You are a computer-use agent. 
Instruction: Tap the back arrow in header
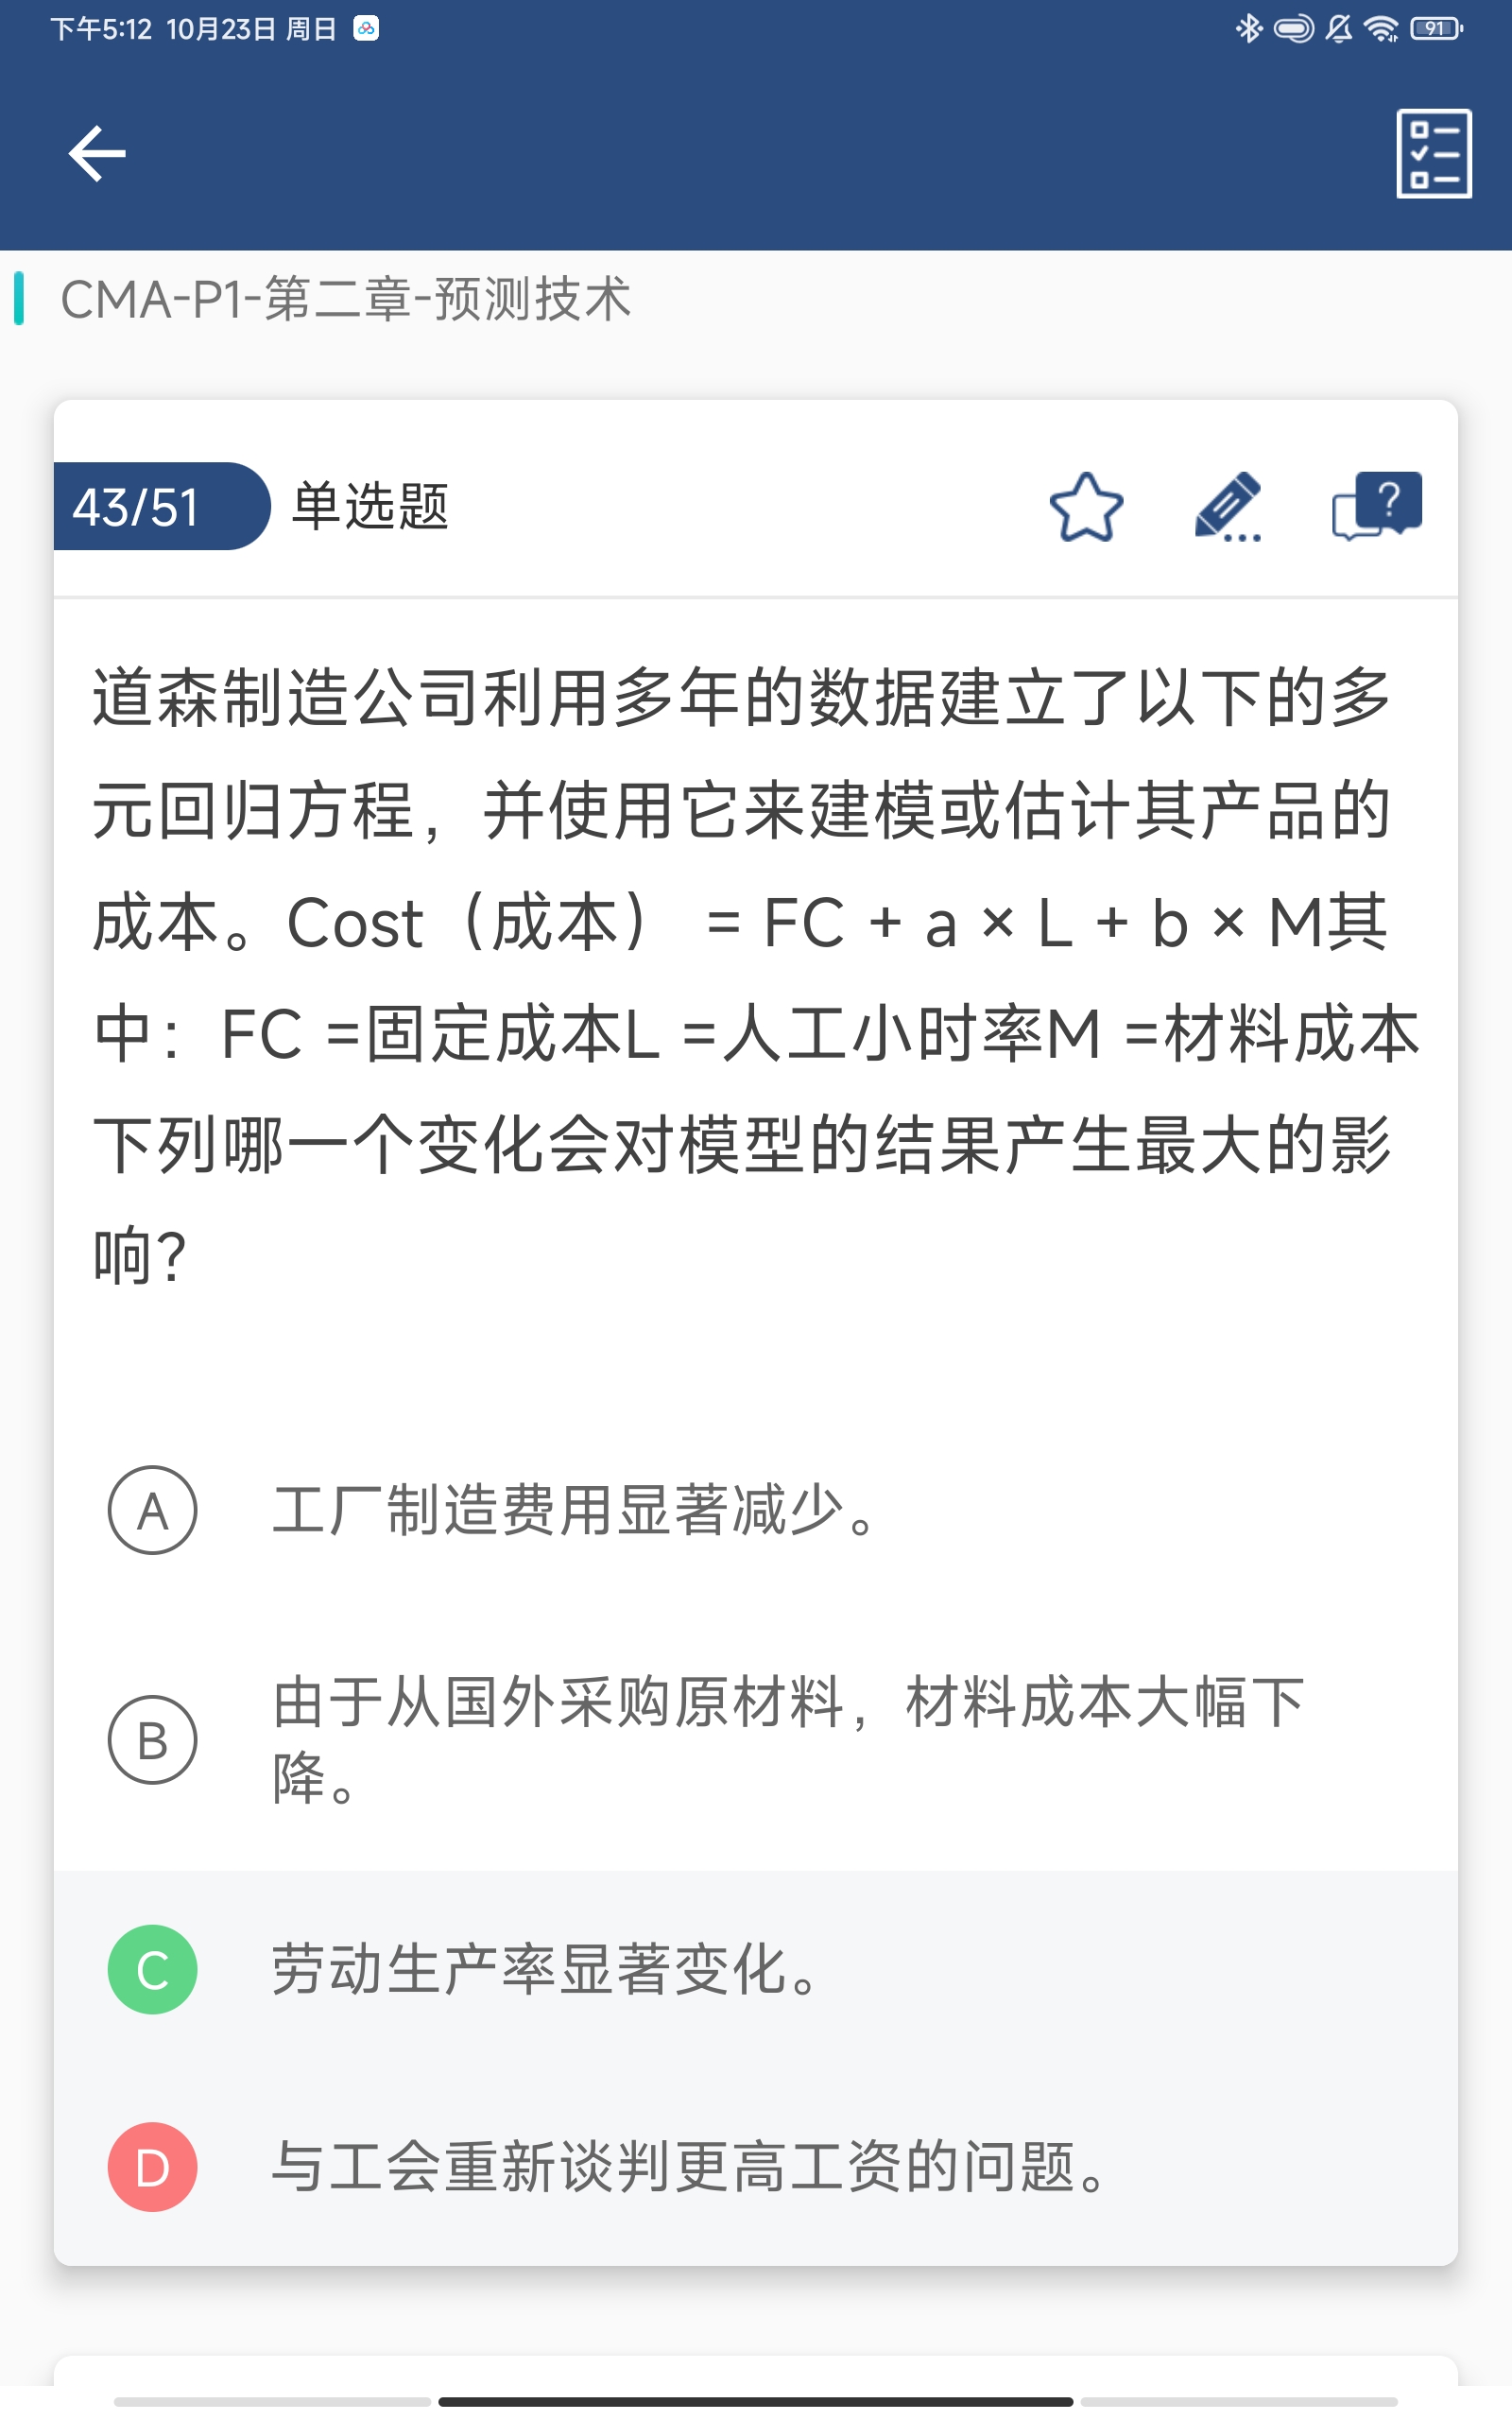(97, 153)
